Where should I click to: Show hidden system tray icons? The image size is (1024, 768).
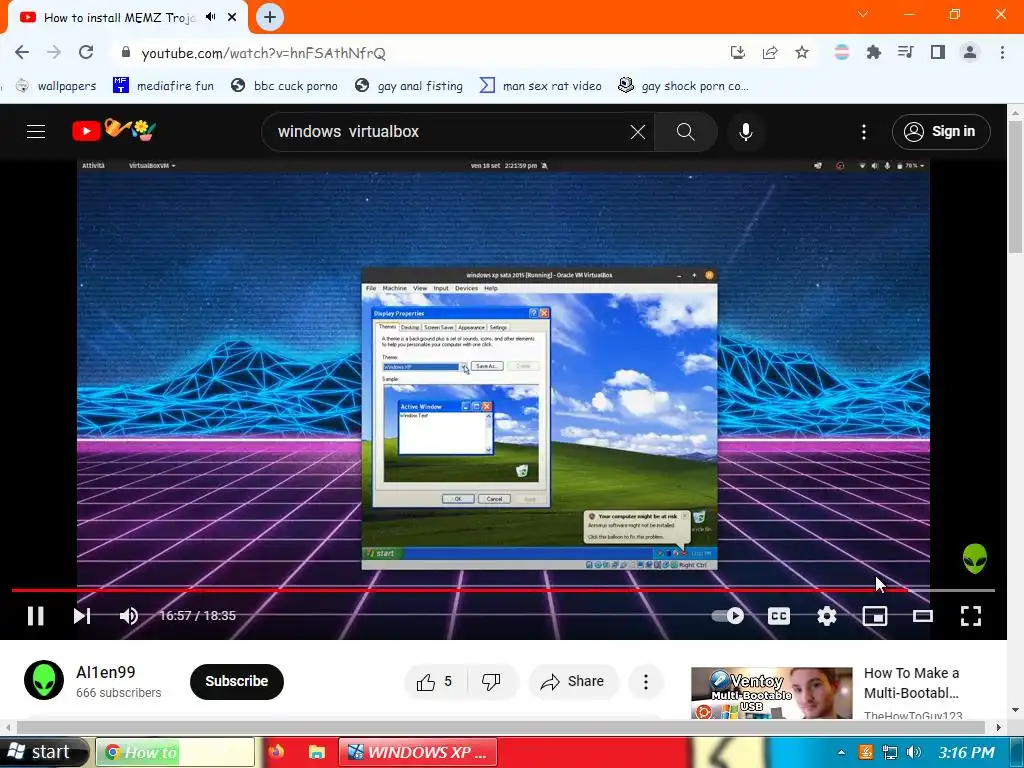pos(841,752)
